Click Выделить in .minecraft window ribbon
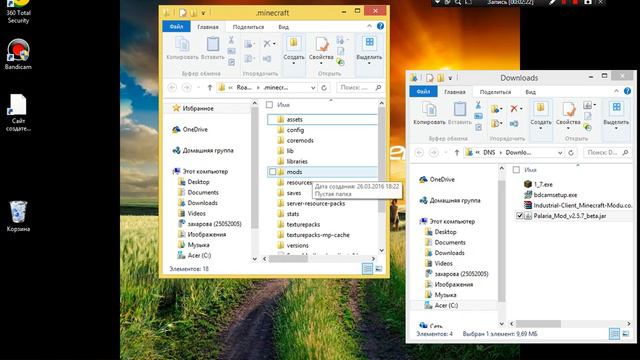 point(369,49)
